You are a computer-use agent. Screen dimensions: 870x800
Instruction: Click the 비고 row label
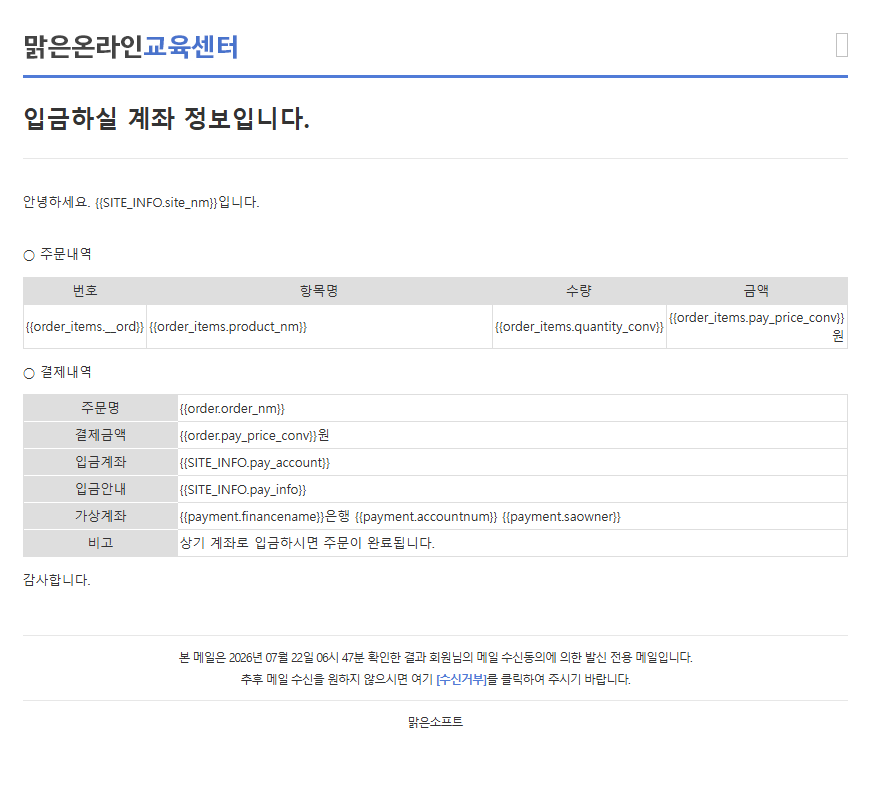[x=100, y=543]
